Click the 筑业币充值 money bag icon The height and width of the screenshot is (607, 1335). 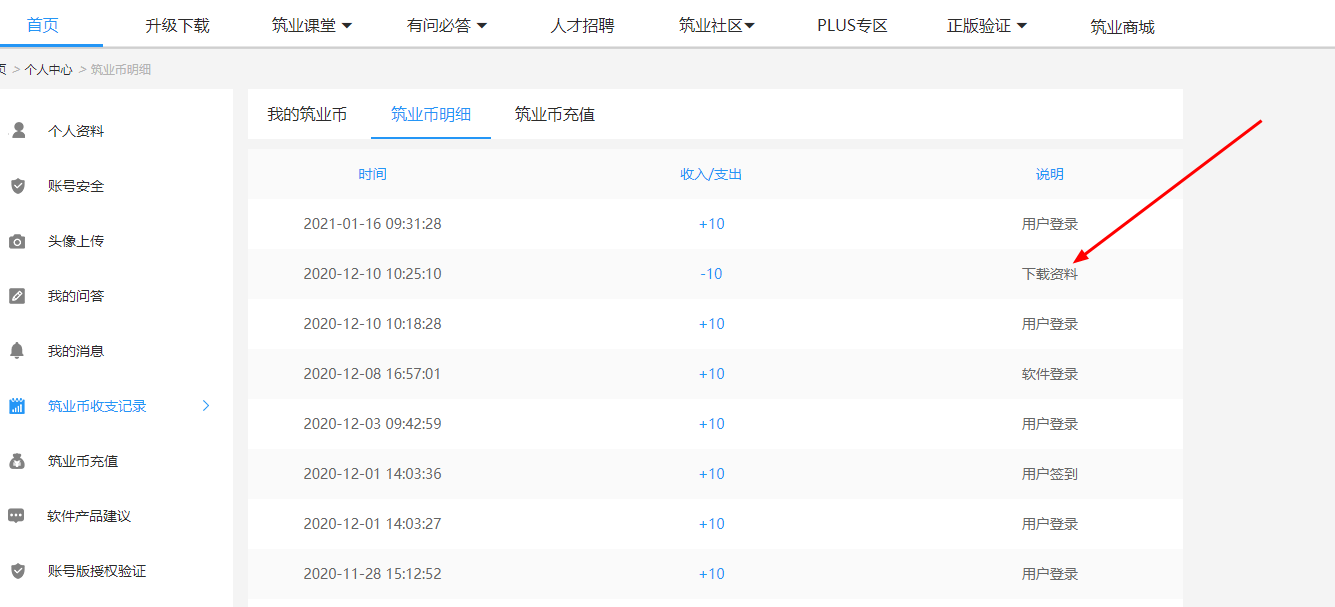(17, 461)
